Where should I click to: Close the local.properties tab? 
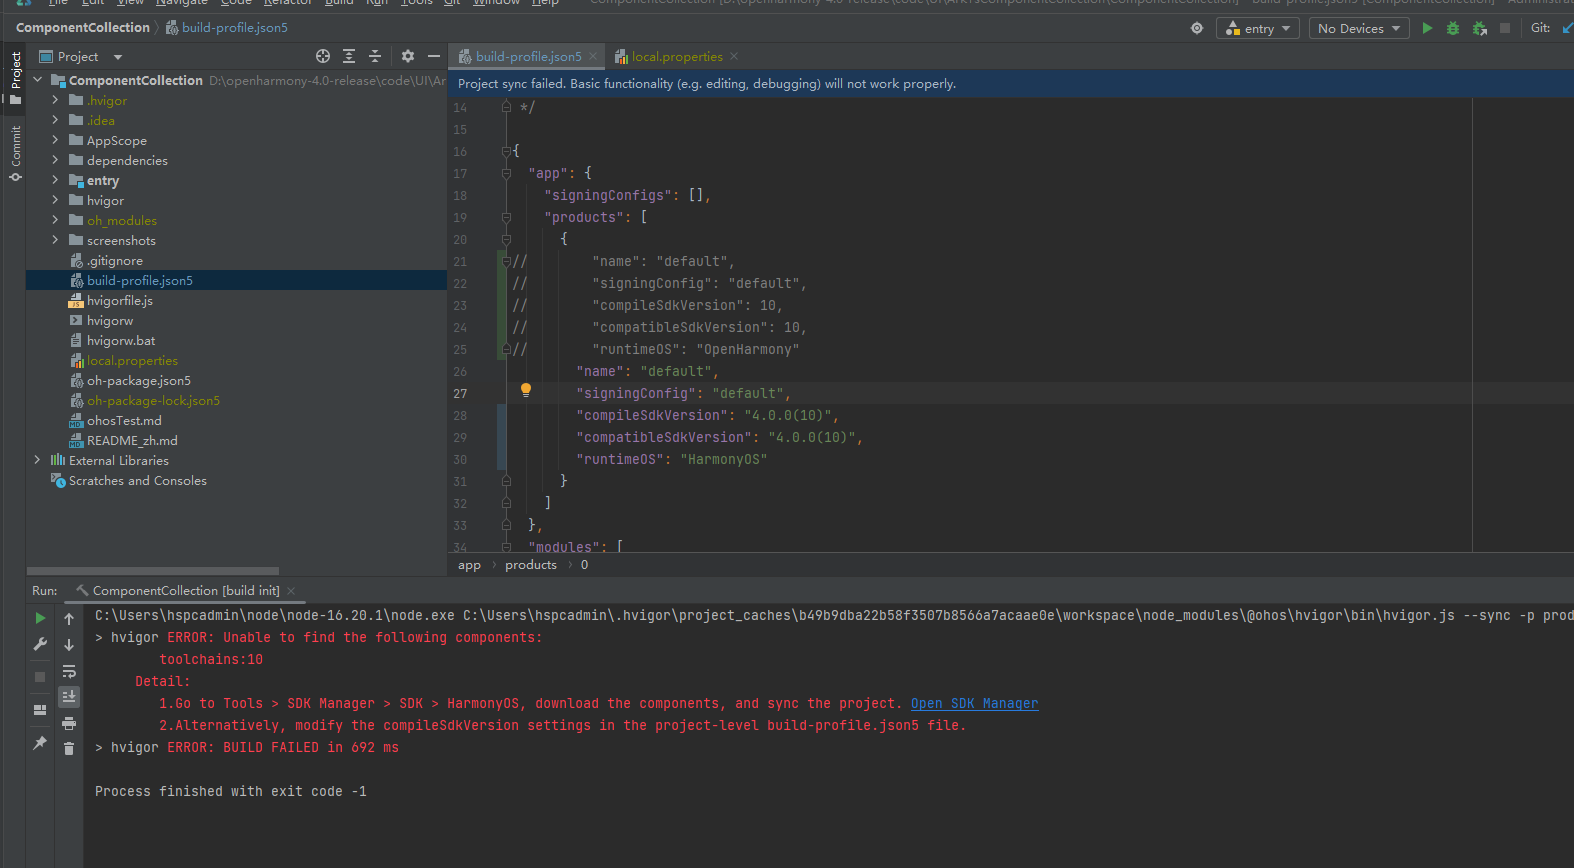tap(734, 56)
